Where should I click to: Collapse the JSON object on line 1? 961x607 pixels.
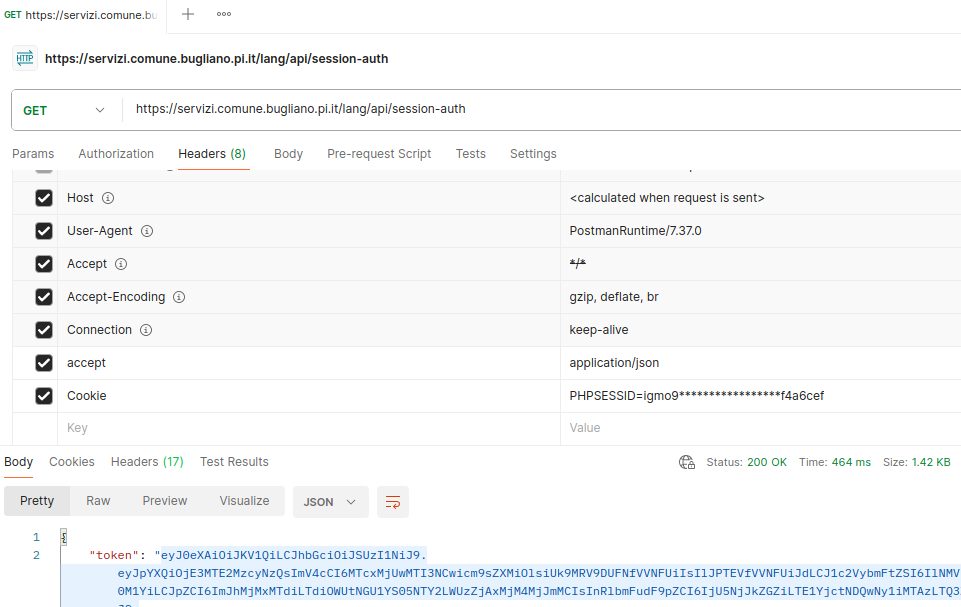pyautogui.click(x=63, y=537)
